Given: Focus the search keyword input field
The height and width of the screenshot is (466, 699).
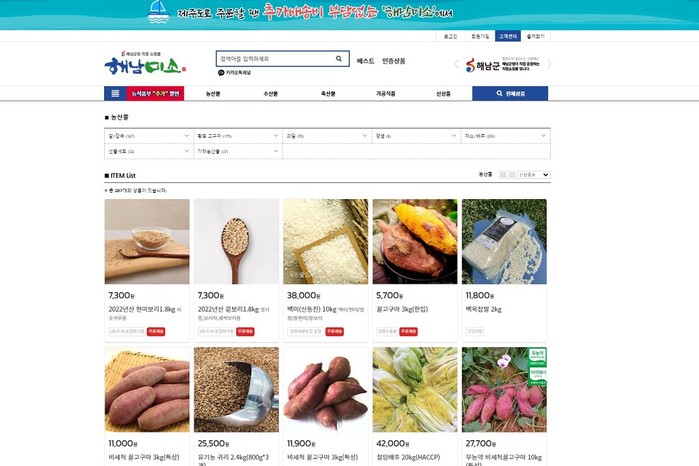Looking at the screenshot, I should tap(276, 58).
